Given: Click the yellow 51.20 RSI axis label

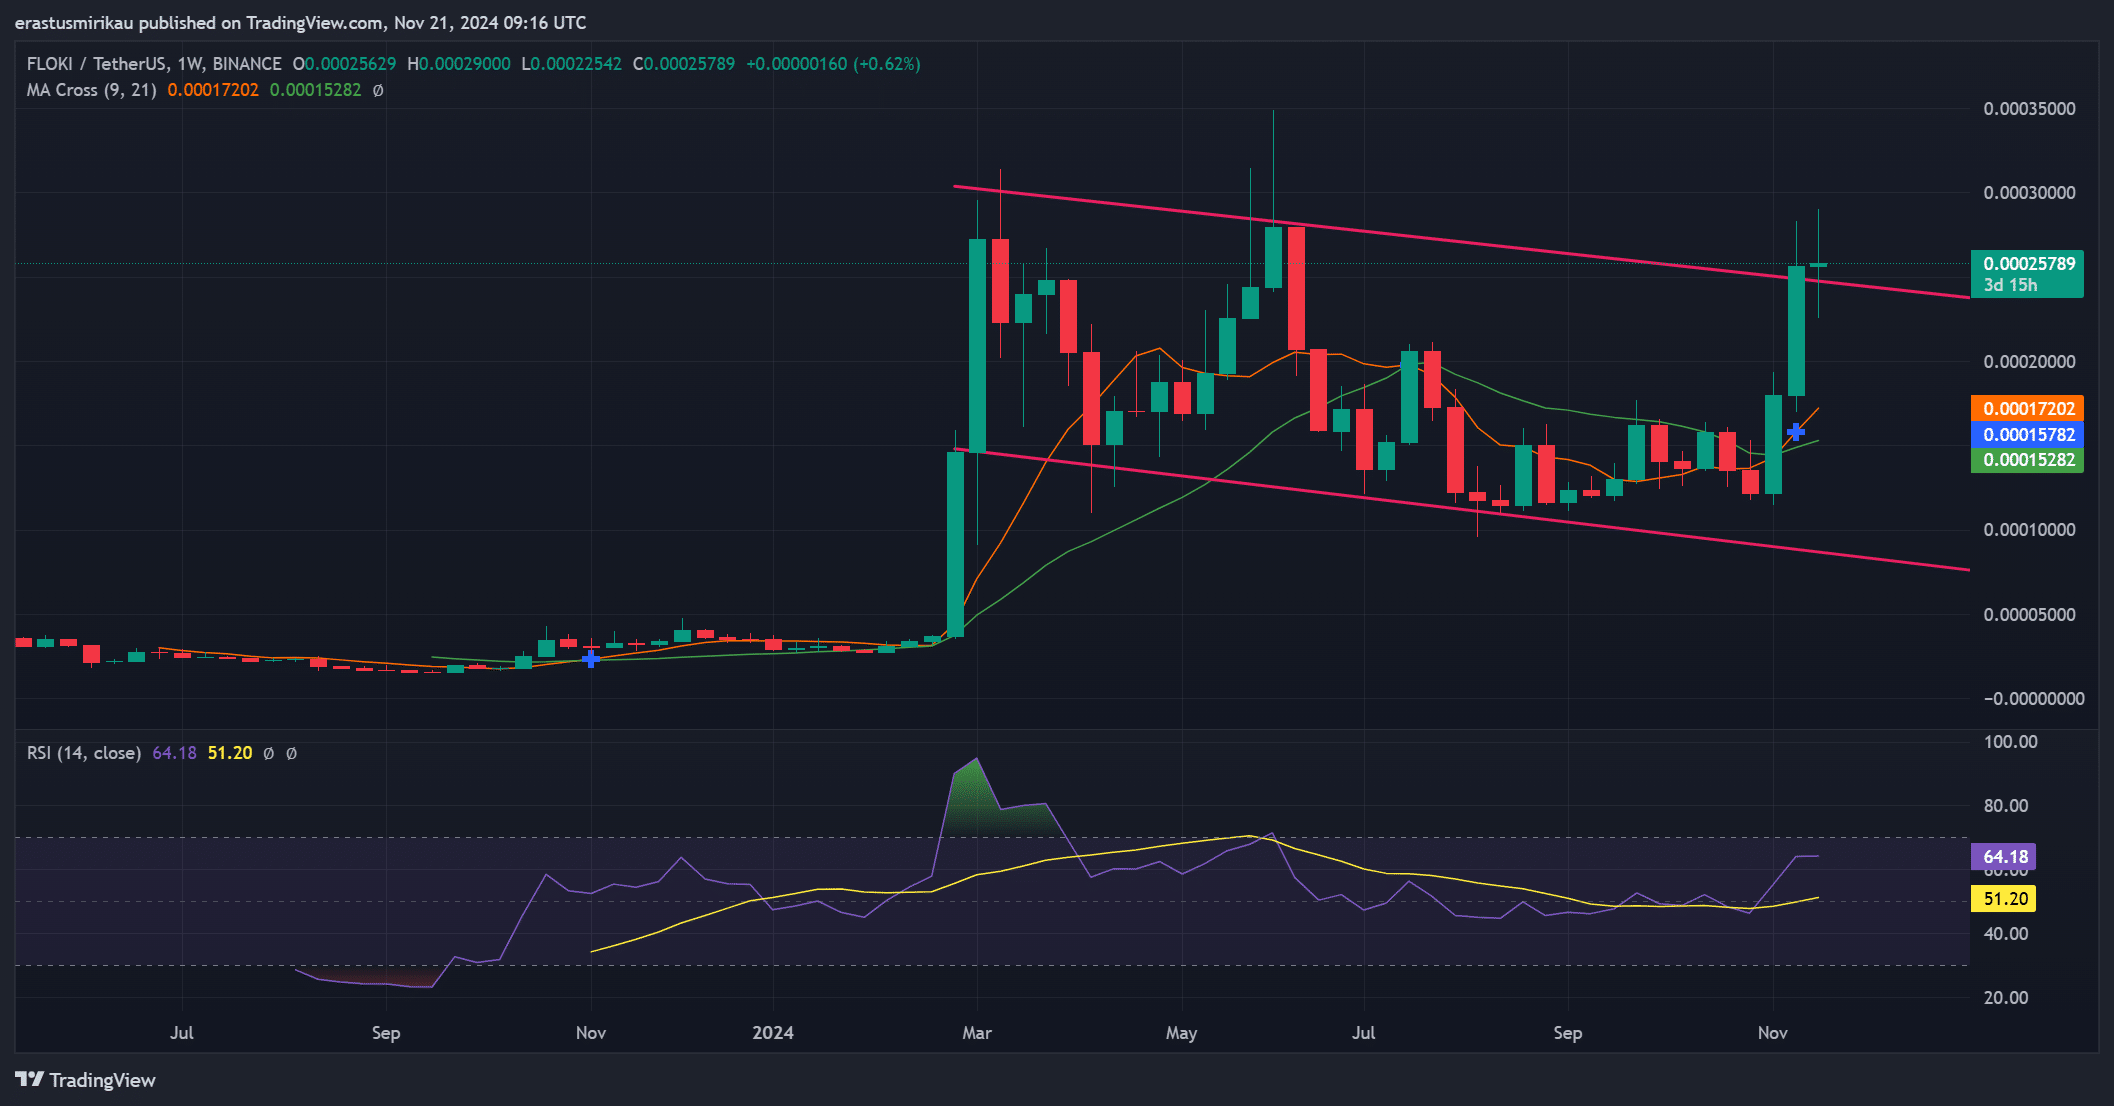Looking at the screenshot, I should [2005, 898].
